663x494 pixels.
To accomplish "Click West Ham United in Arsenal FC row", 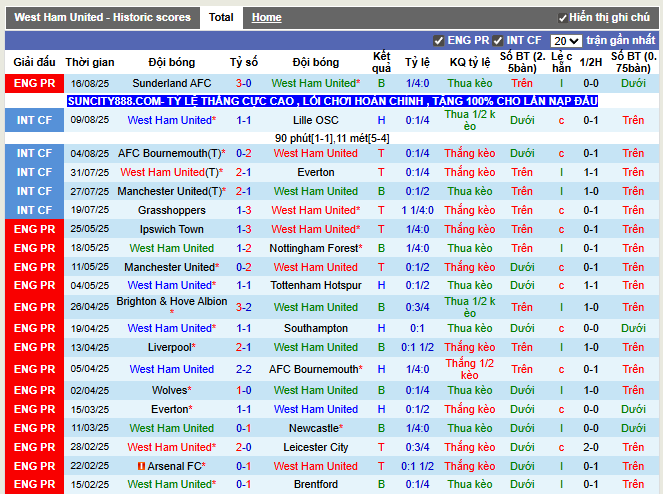I will tap(316, 466).
